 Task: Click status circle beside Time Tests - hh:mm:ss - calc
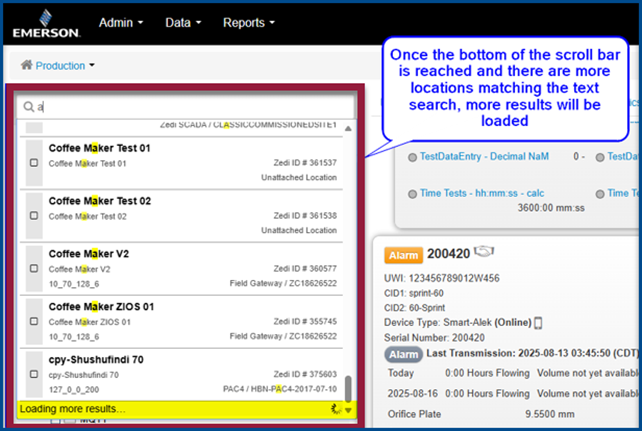tap(412, 194)
